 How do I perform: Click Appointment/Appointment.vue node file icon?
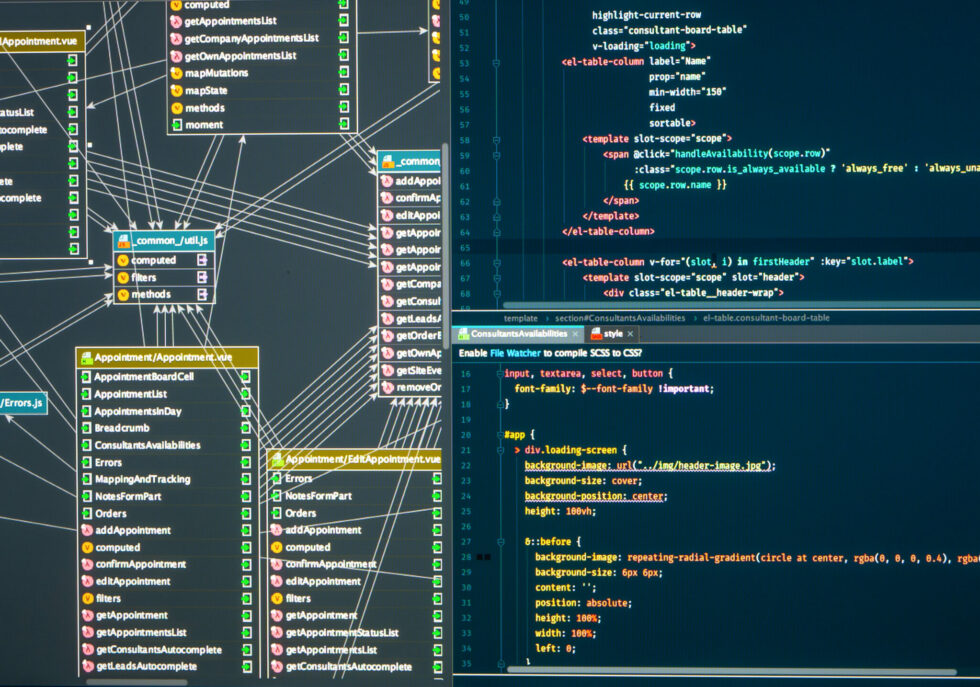tap(86, 358)
